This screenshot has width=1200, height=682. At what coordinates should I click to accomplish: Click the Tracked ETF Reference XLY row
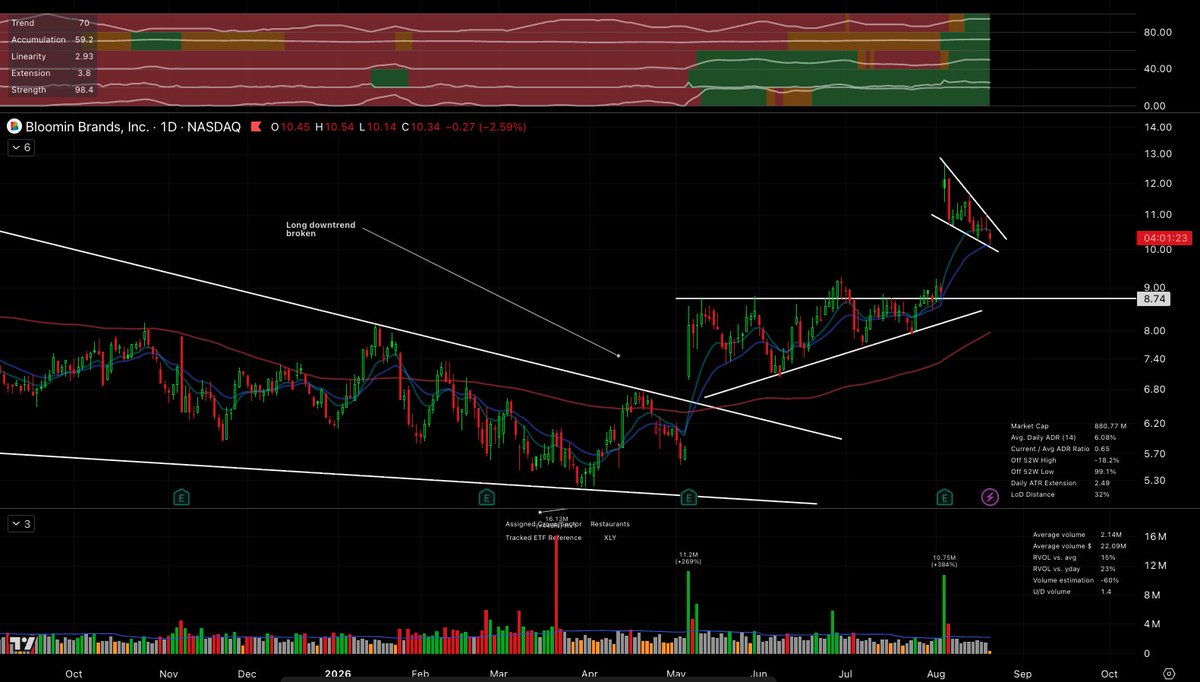[560, 537]
